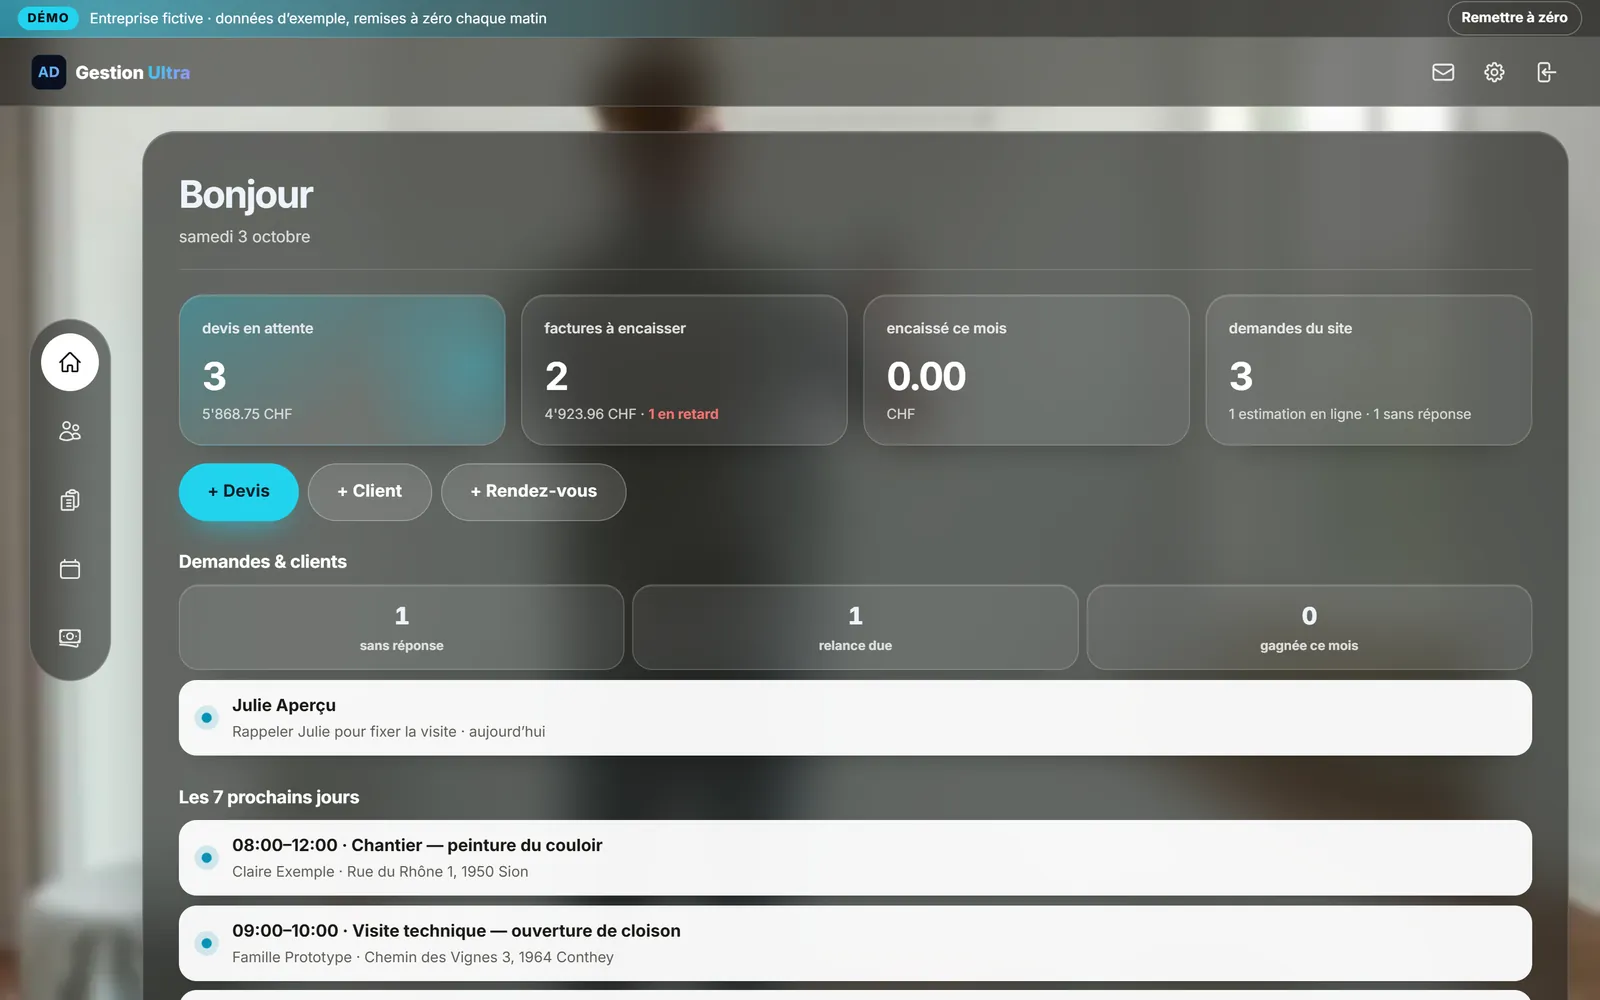This screenshot has height=1000, width=1600.
Task: Click the AD logo badge
Action: click(49, 72)
